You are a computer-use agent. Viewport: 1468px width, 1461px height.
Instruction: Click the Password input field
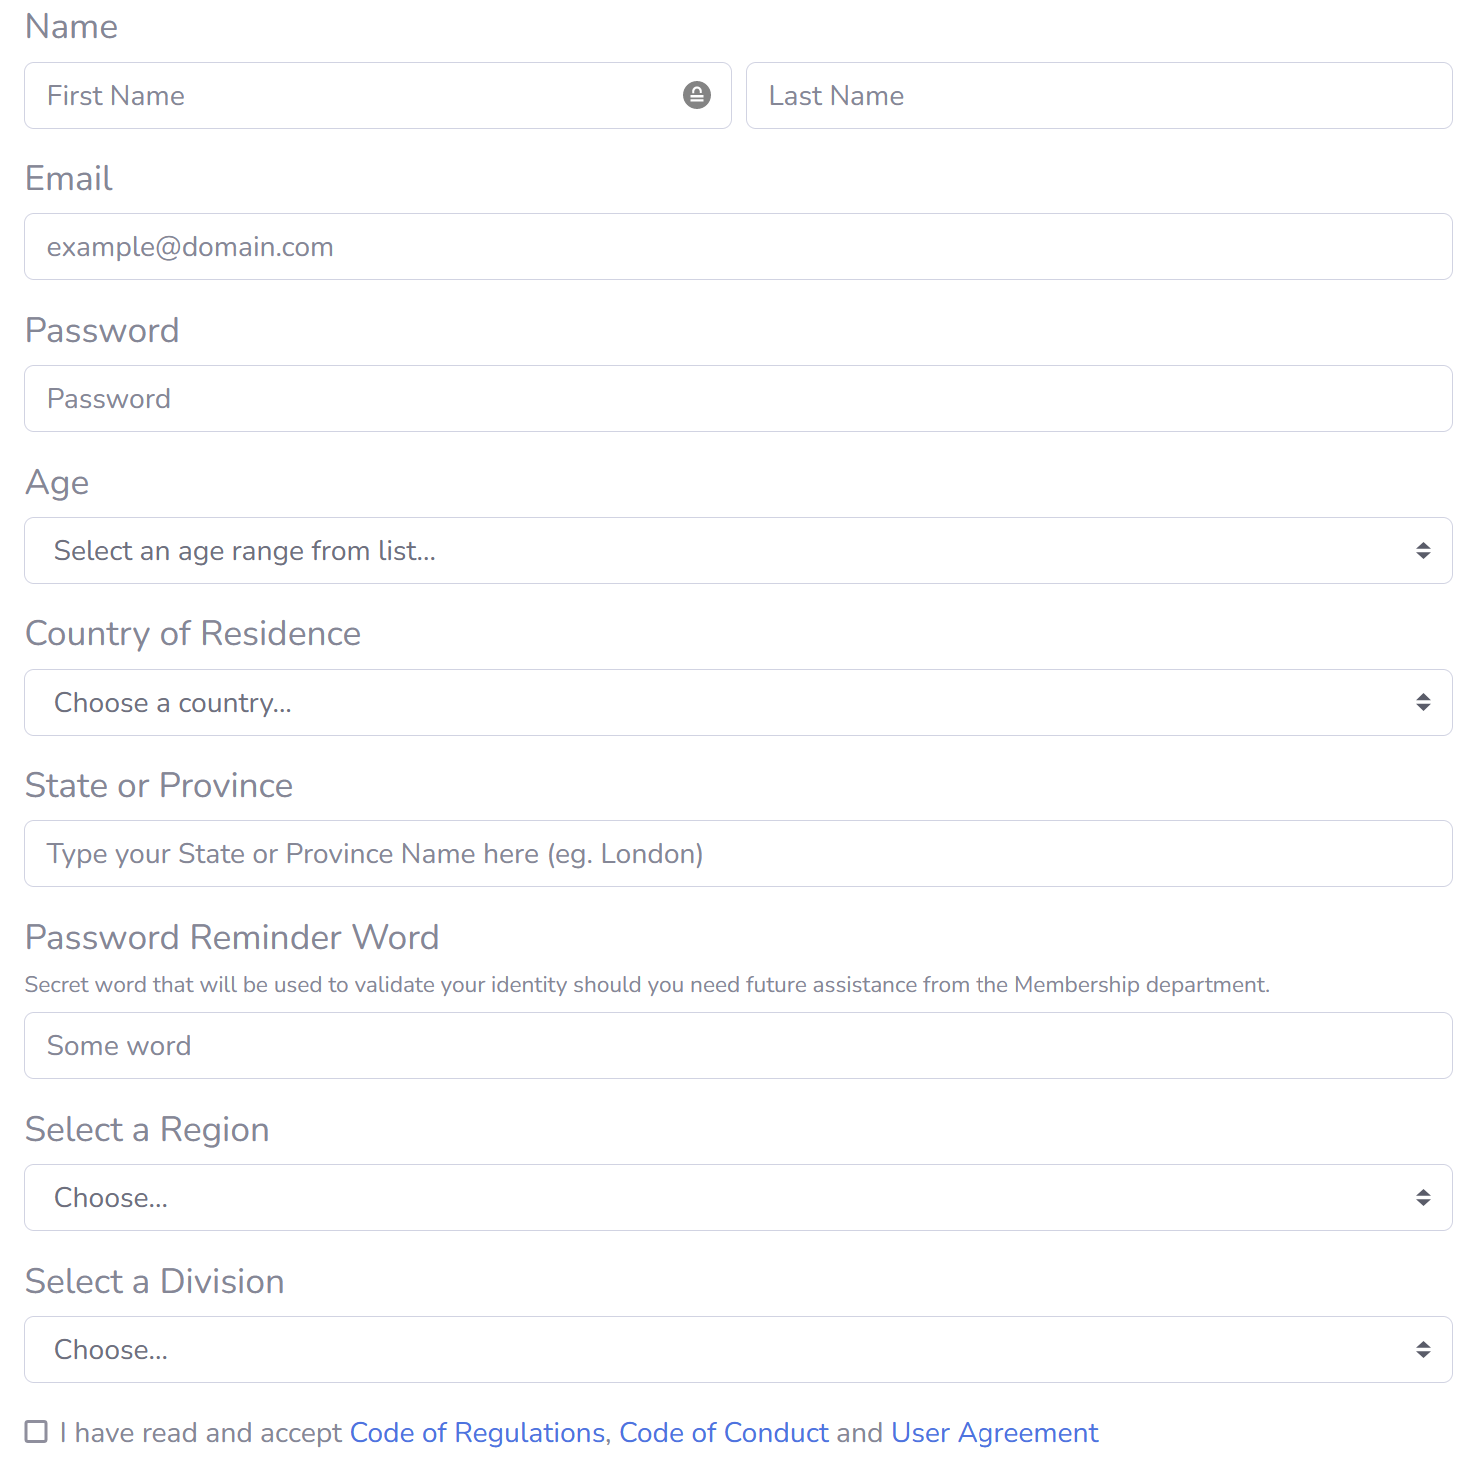(x=738, y=399)
